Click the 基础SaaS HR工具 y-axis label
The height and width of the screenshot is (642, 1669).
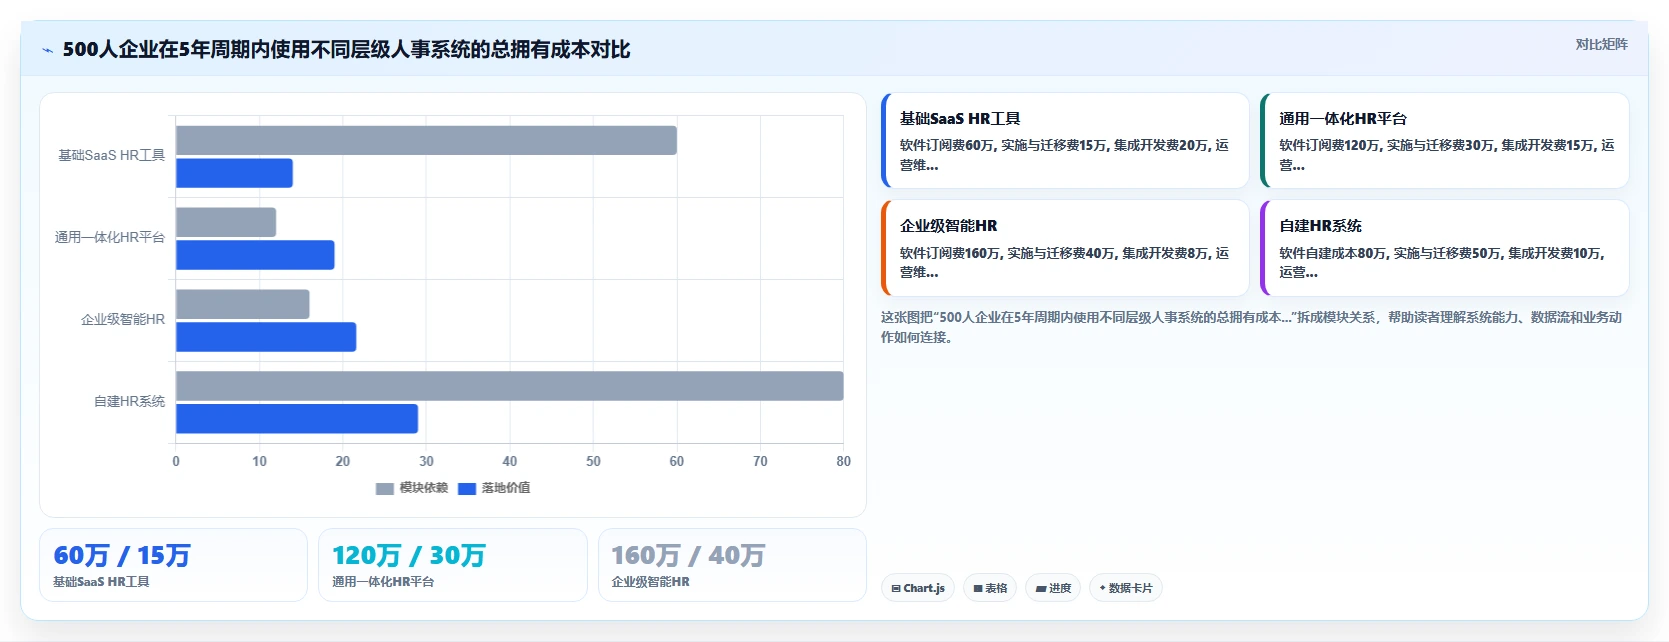pos(111,155)
